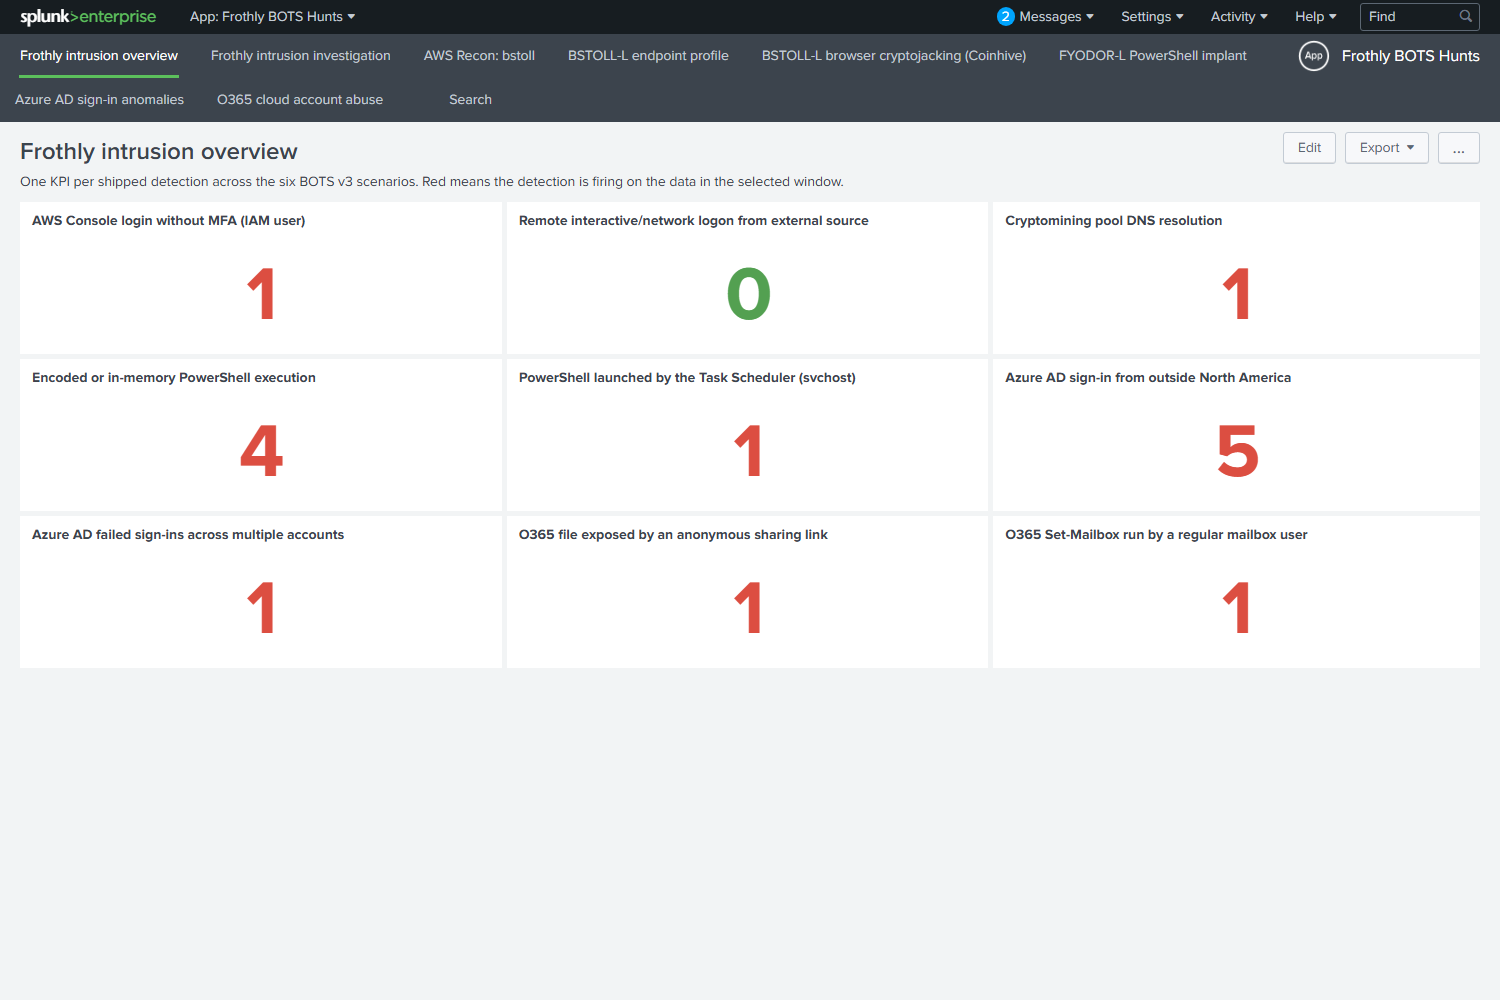
Task: Click the Remote logon from external source value 0
Action: coord(748,294)
